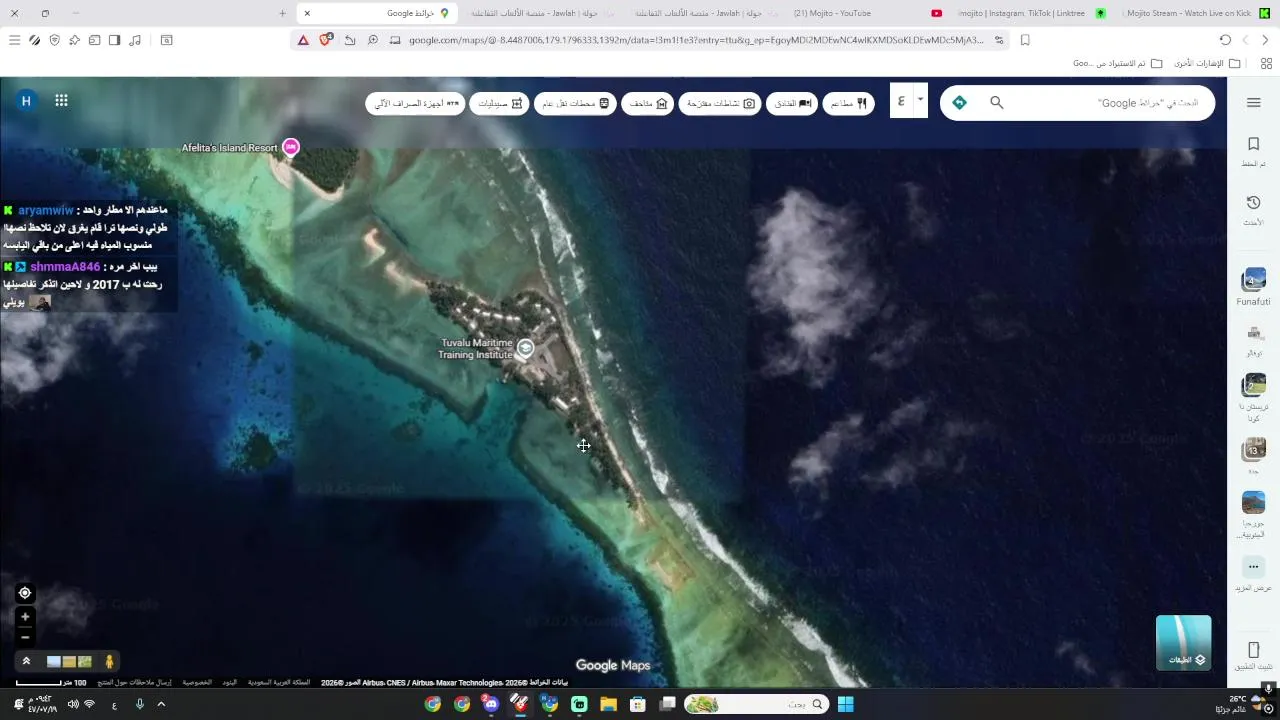Viewport: 1280px width, 720px height.
Task: Open the Google account avatar H
Action: pyautogui.click(x=26, y=100)
